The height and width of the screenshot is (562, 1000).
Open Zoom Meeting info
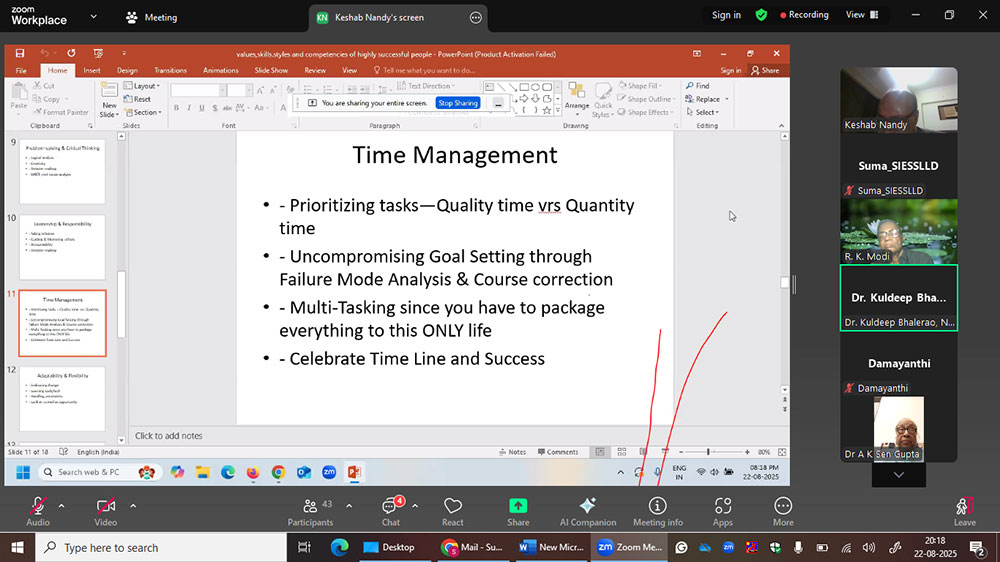pos(658,512)
